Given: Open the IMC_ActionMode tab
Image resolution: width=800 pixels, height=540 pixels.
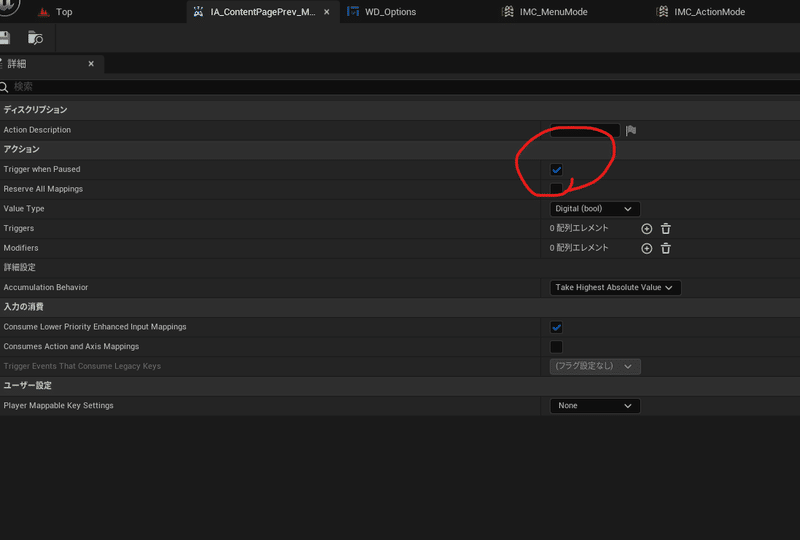Looking at the screenshot, I should (701, 12).
